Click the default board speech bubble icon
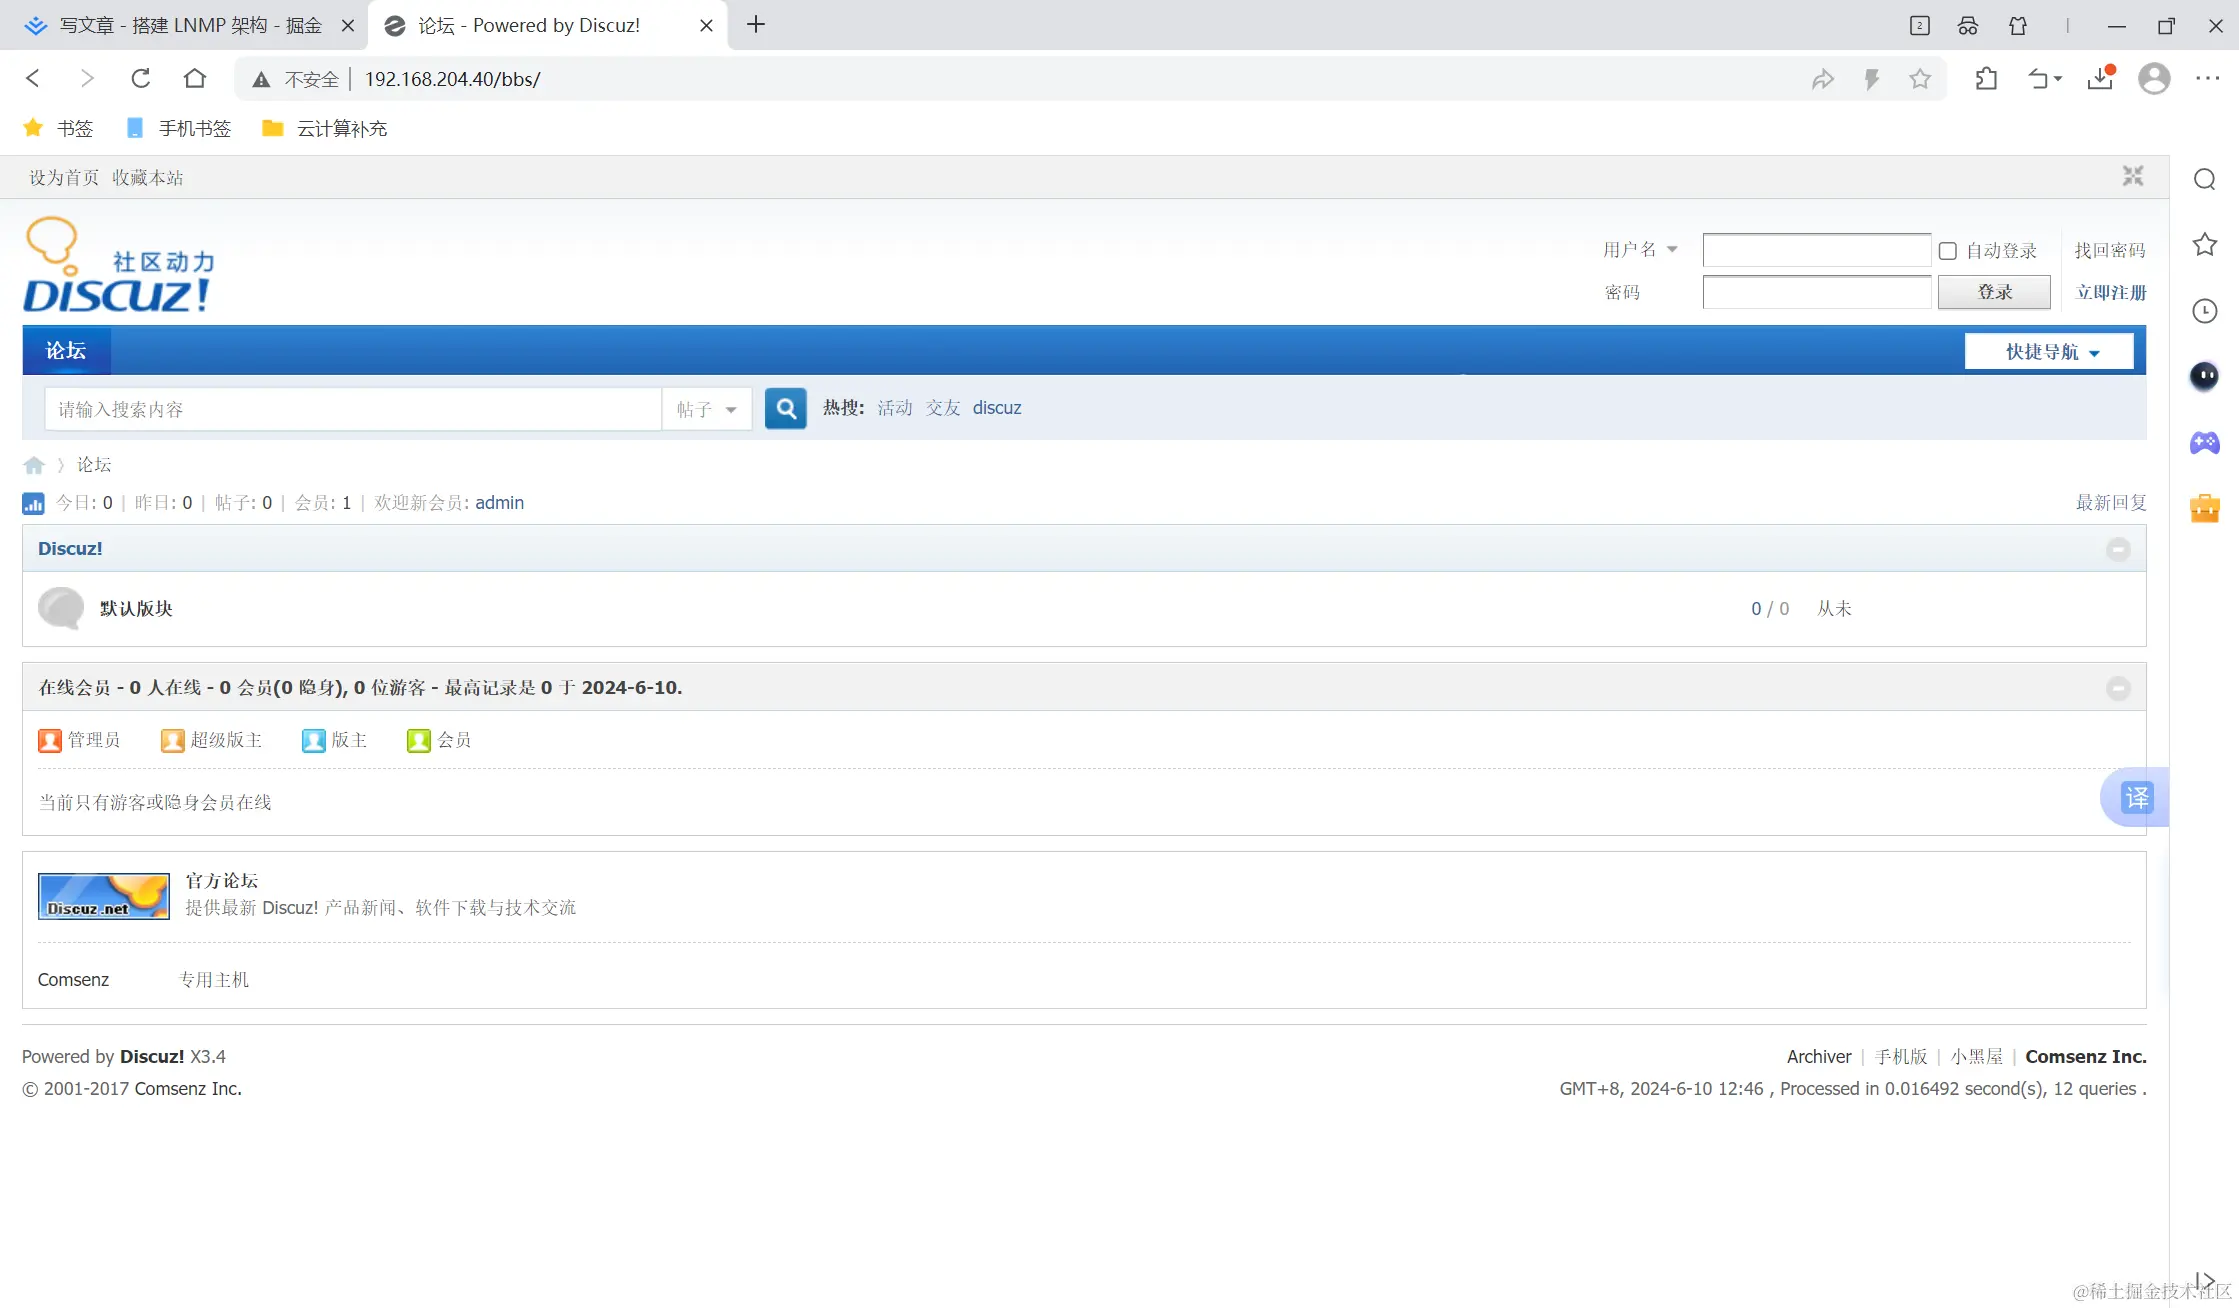2239x1308 pixels. 61,608
